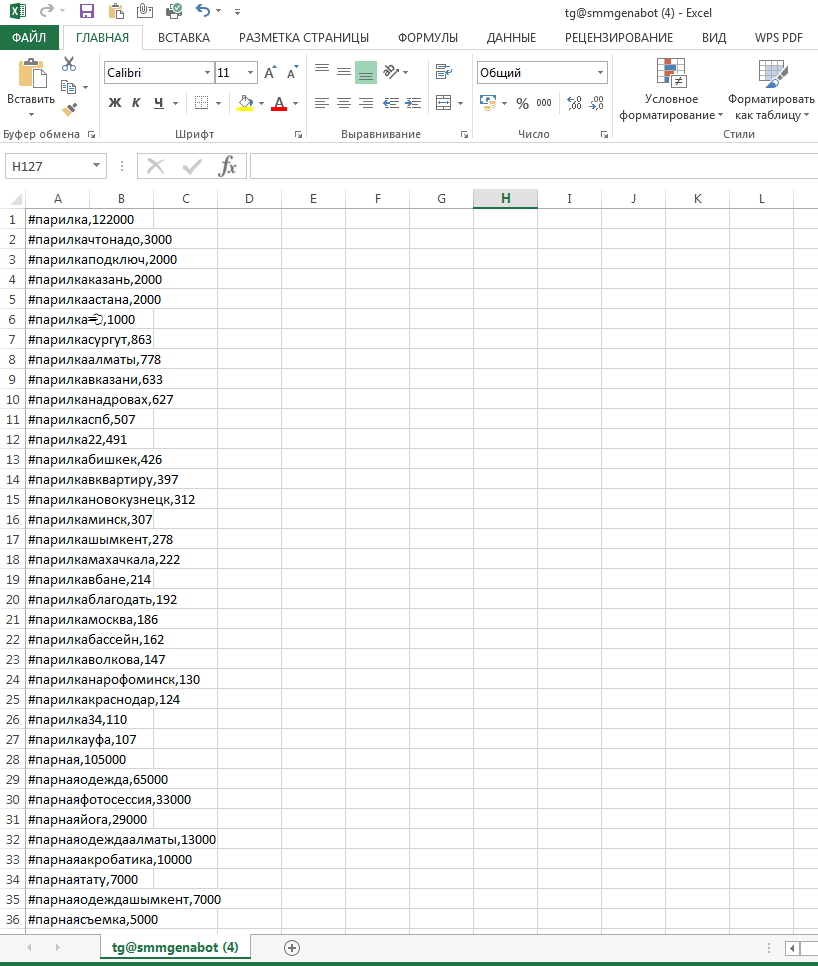Click the Comma Style 000 icon
The image size is (818, 966).
(x=544, y=103)
